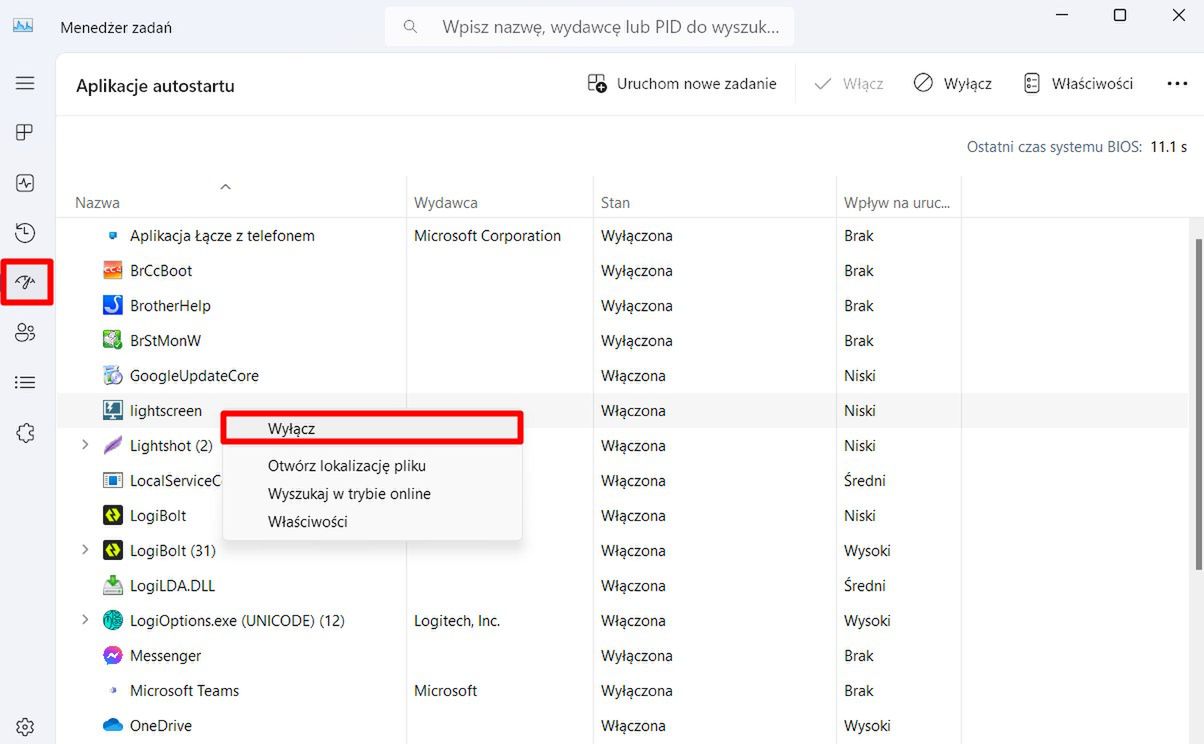Expand the LogiBolt (31) entry
This screenshot has width=1204, height=744.
84,550
